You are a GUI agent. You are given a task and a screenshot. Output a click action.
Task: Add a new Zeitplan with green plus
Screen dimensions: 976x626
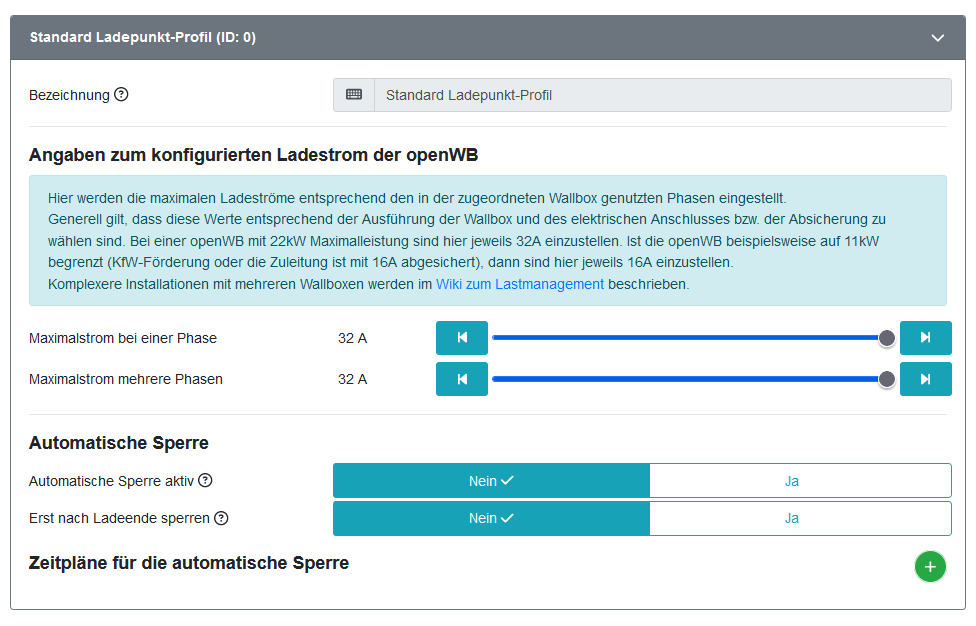coord(930,567)
